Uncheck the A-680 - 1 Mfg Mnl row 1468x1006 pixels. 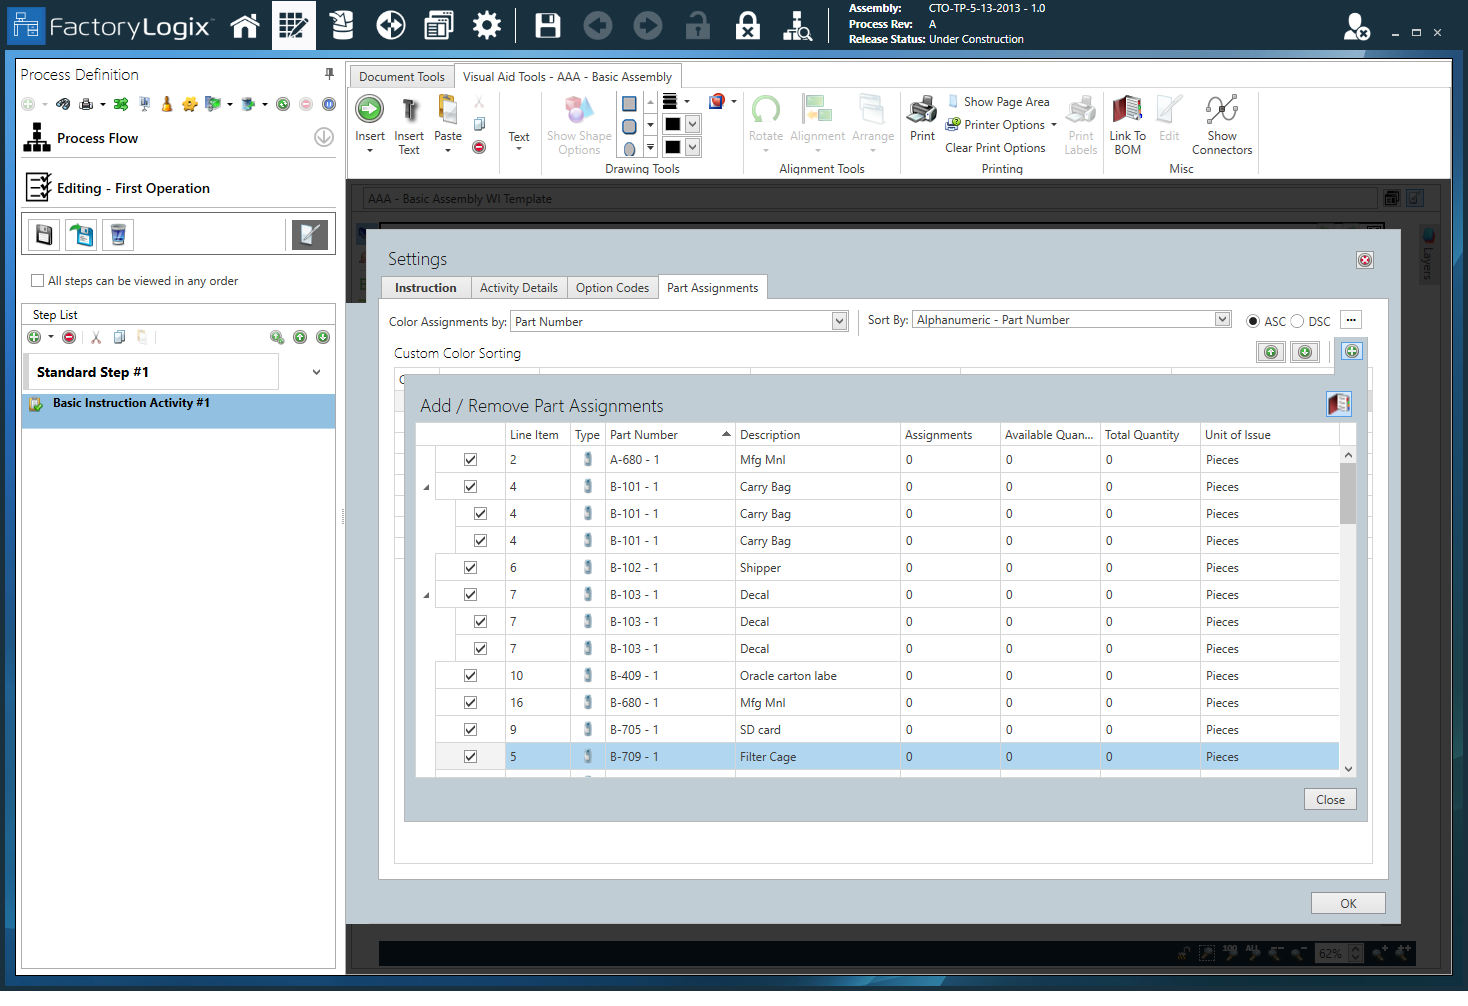470,460
